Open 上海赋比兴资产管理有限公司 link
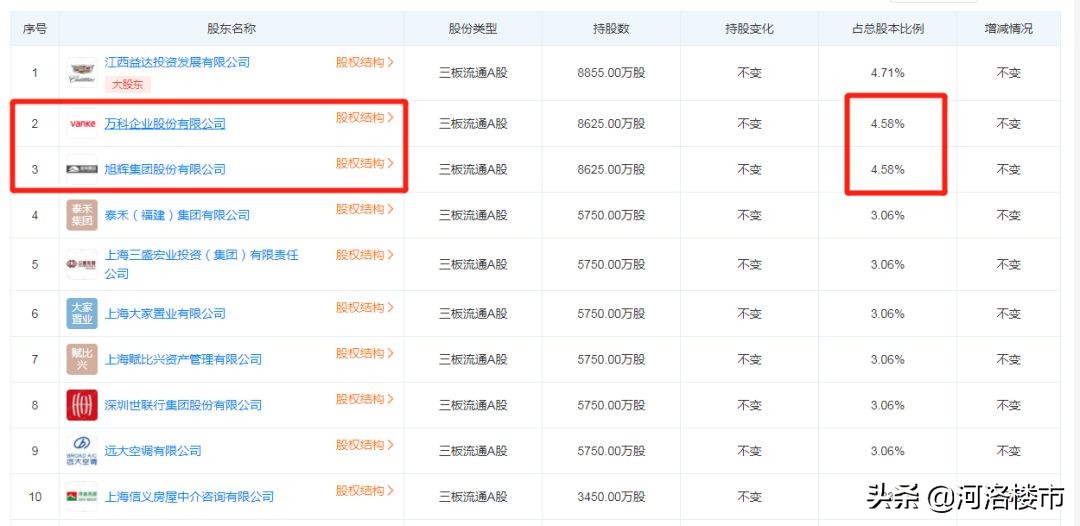The height and width of the screenshot is (526, 1080). tap(183, 359)
